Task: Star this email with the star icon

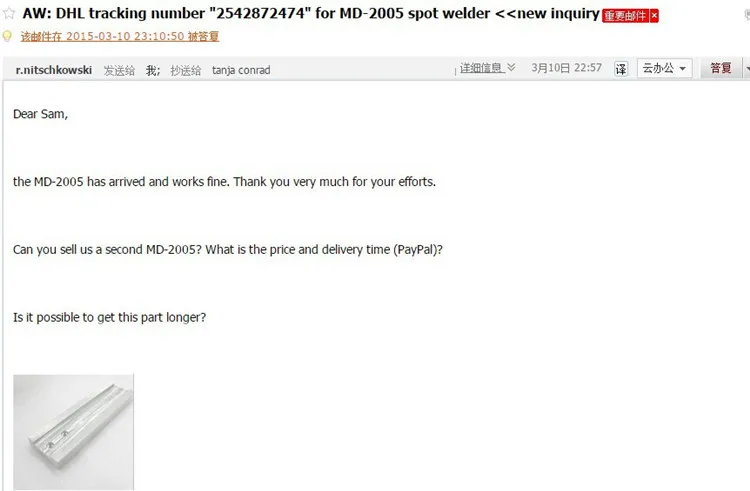Action: point(9,13)
